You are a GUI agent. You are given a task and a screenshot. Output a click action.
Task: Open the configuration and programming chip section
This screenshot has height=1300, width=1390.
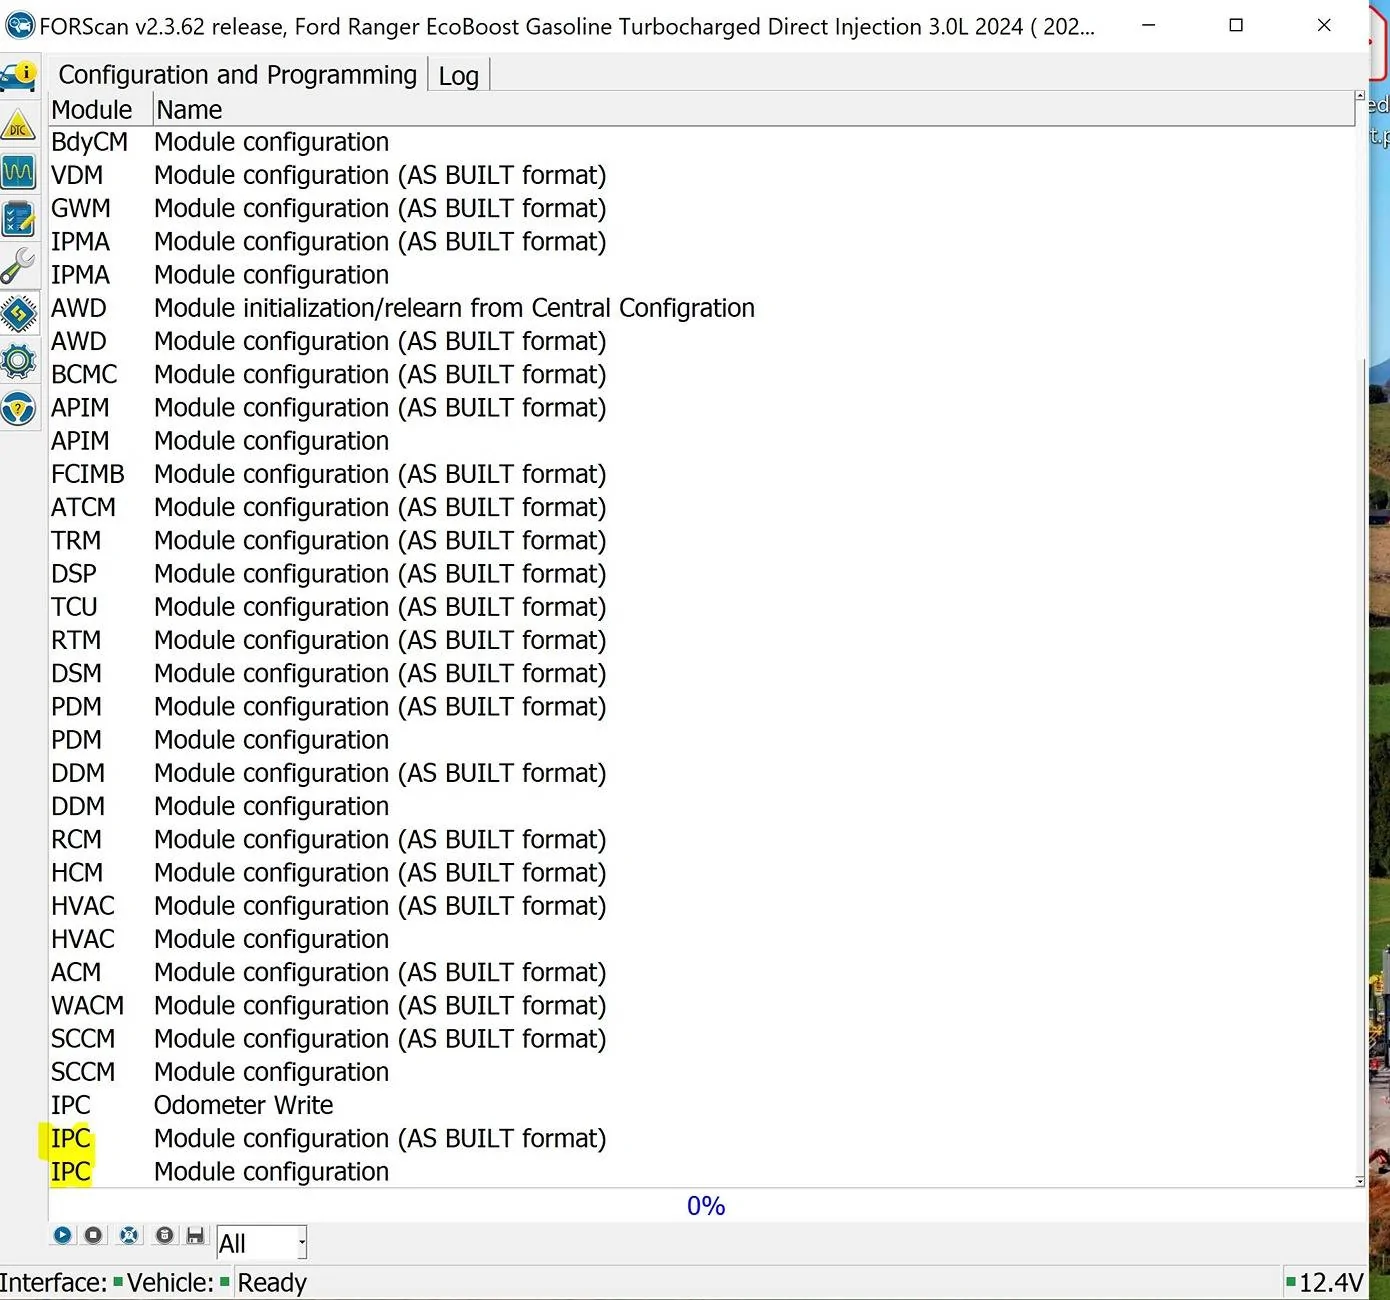pyautogui.click(x=18, y=314)
